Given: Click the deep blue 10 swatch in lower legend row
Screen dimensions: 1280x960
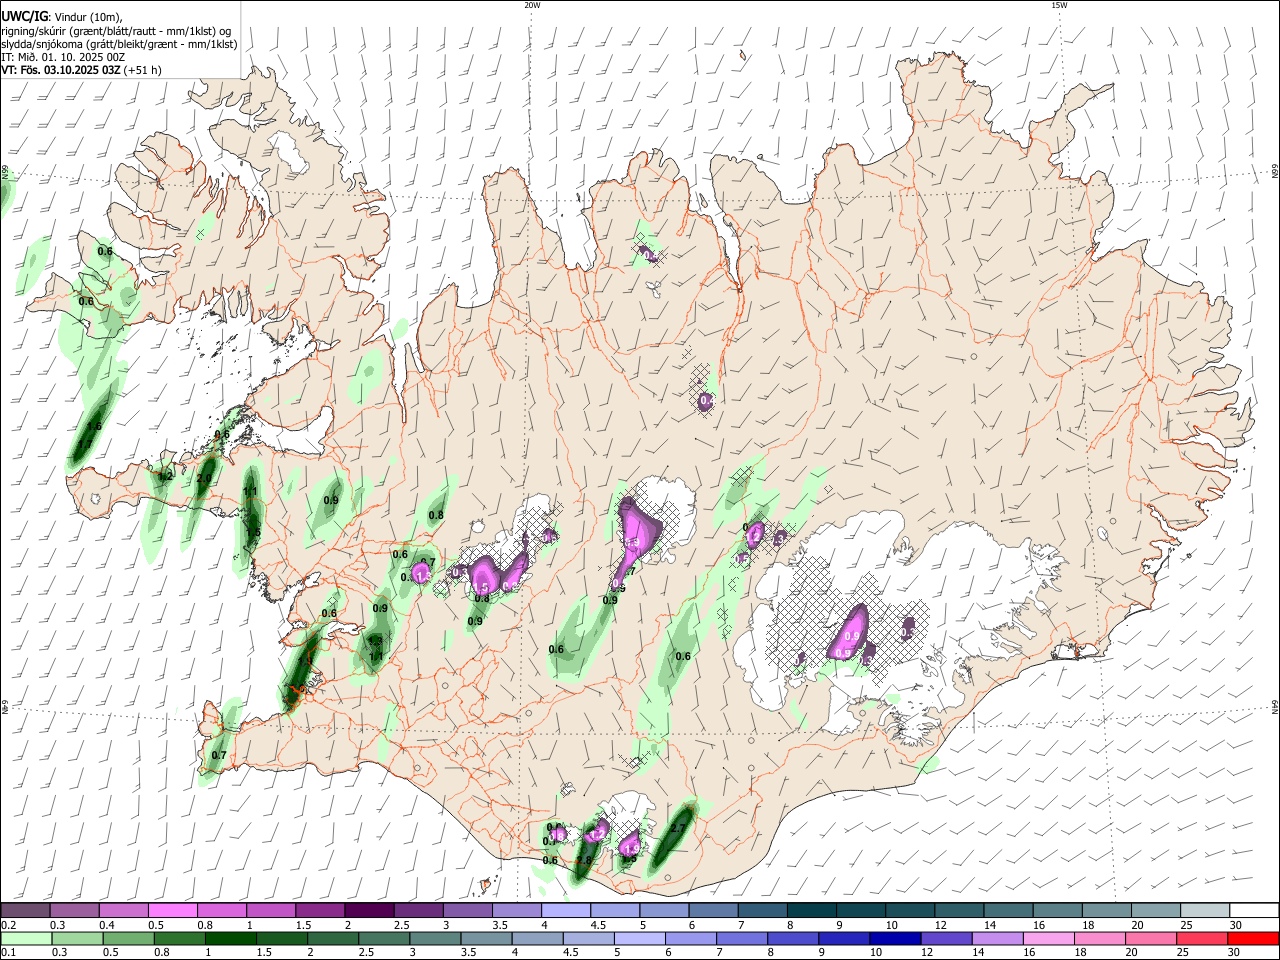Looking at the screenshot, I should click(x=896, y=938).
